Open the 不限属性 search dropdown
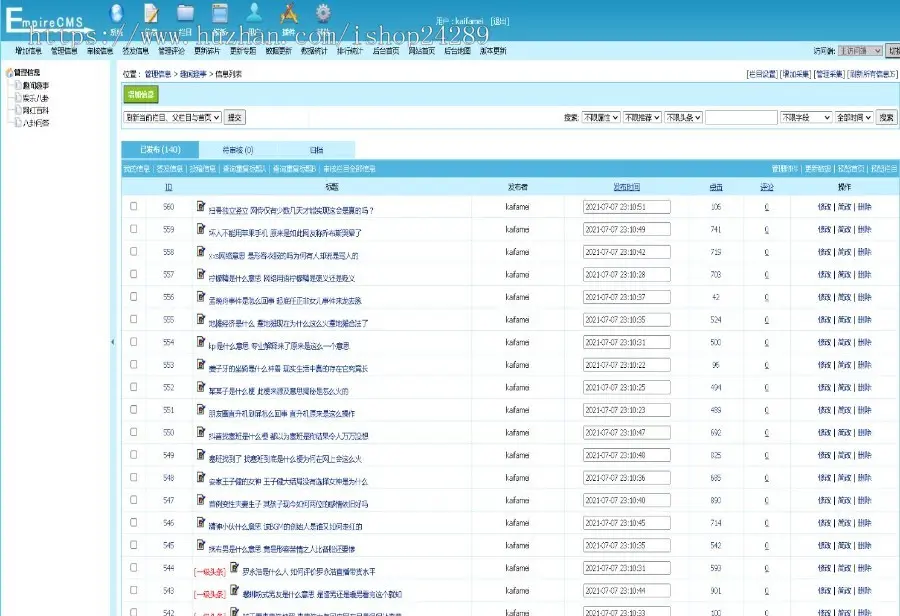 (x=600, y=118)
